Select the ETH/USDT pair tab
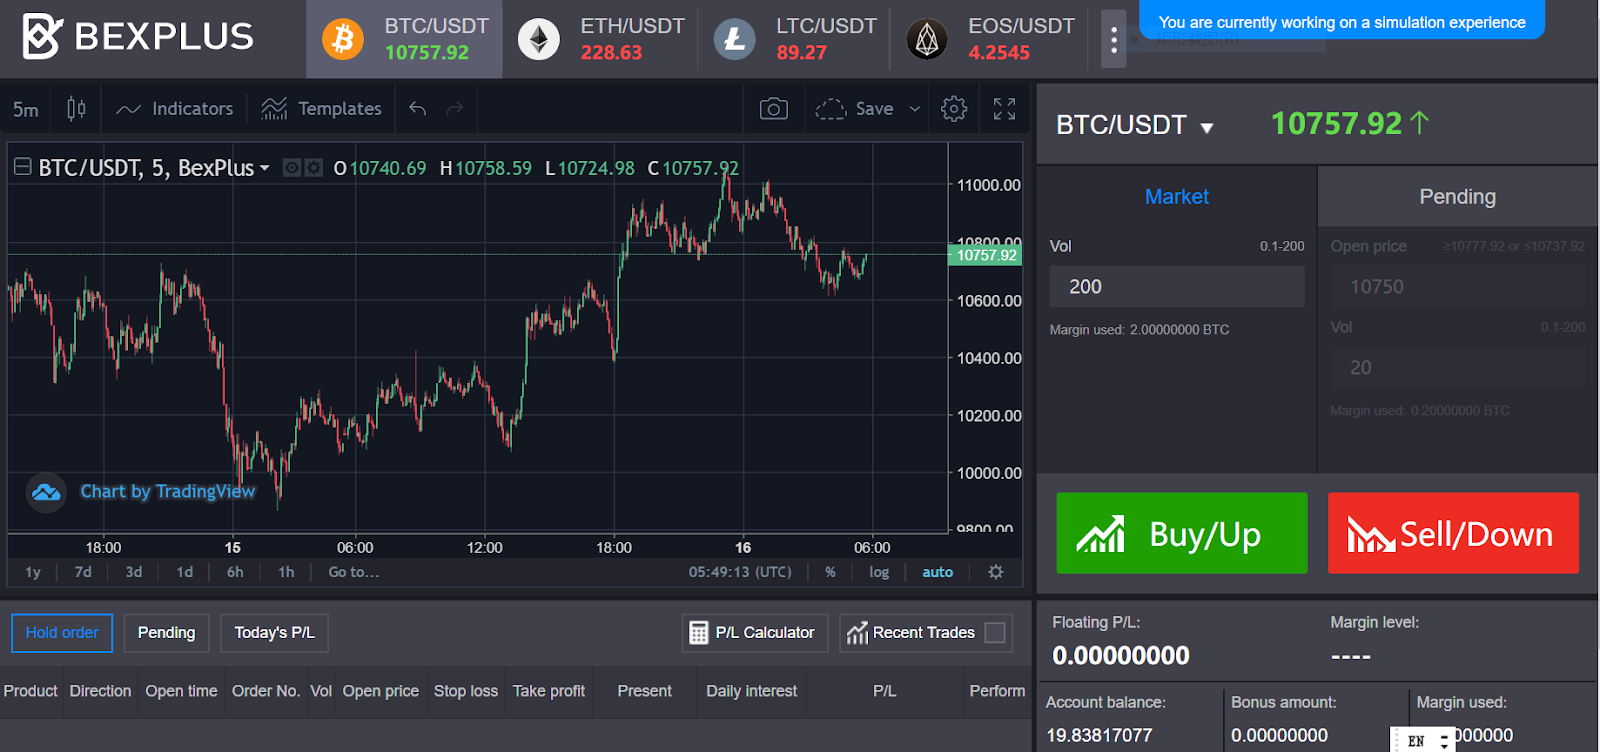Viewport: 1600px width, 752px height. point(601,39)
